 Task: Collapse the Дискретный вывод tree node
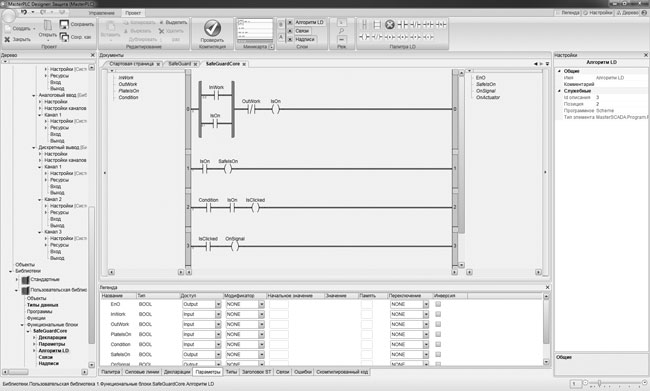coord(34,147)
